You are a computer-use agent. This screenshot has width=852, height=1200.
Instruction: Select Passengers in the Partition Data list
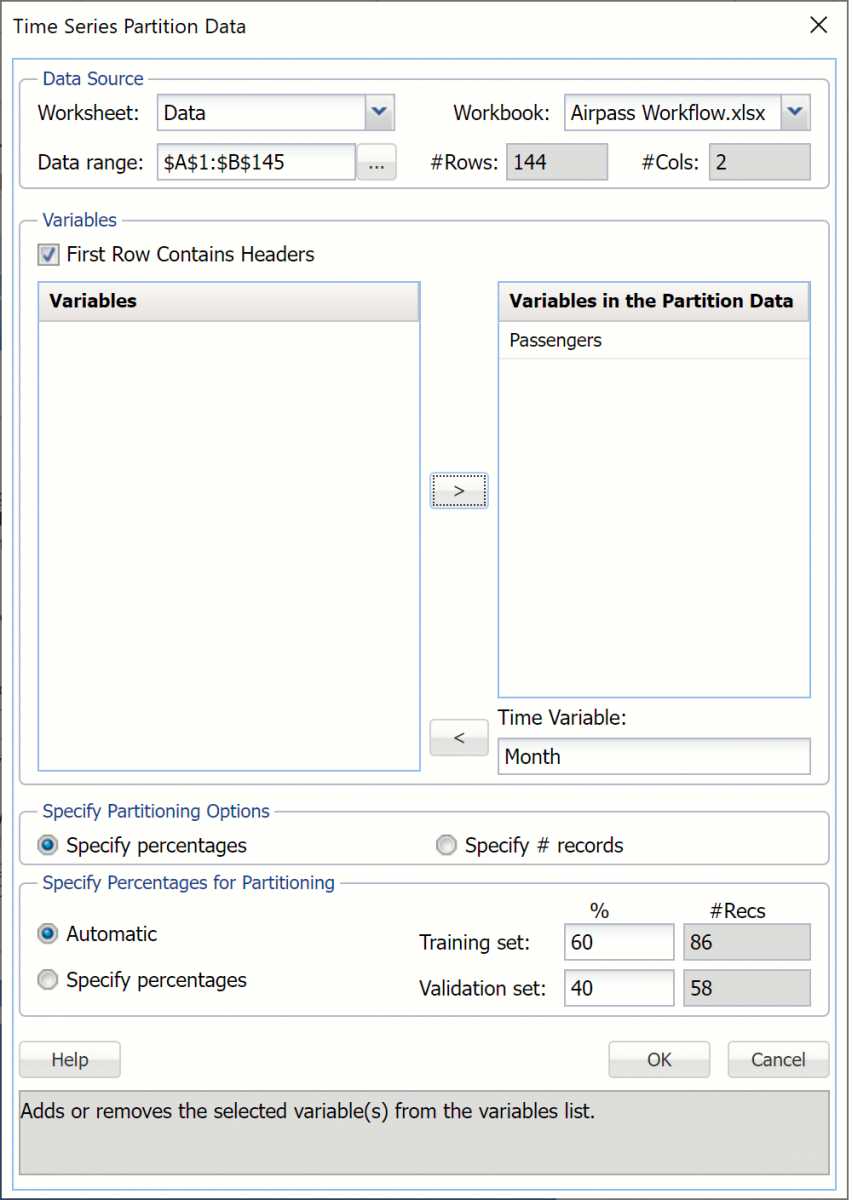pyautogui.click(x=556, y=340)
